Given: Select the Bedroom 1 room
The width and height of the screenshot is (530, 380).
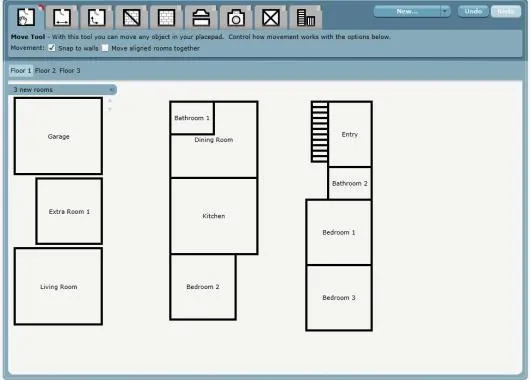Looking at the screenshot, I should [339, 232].
